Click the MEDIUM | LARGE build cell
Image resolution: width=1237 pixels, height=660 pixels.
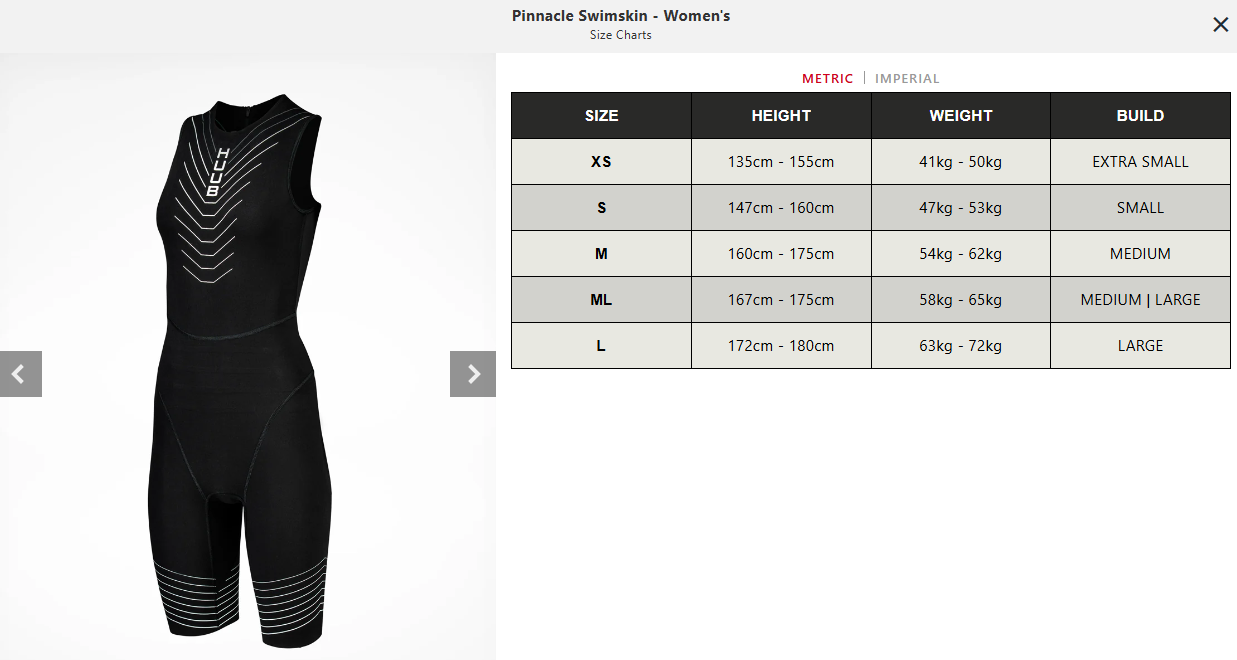tap(1140, 300)
